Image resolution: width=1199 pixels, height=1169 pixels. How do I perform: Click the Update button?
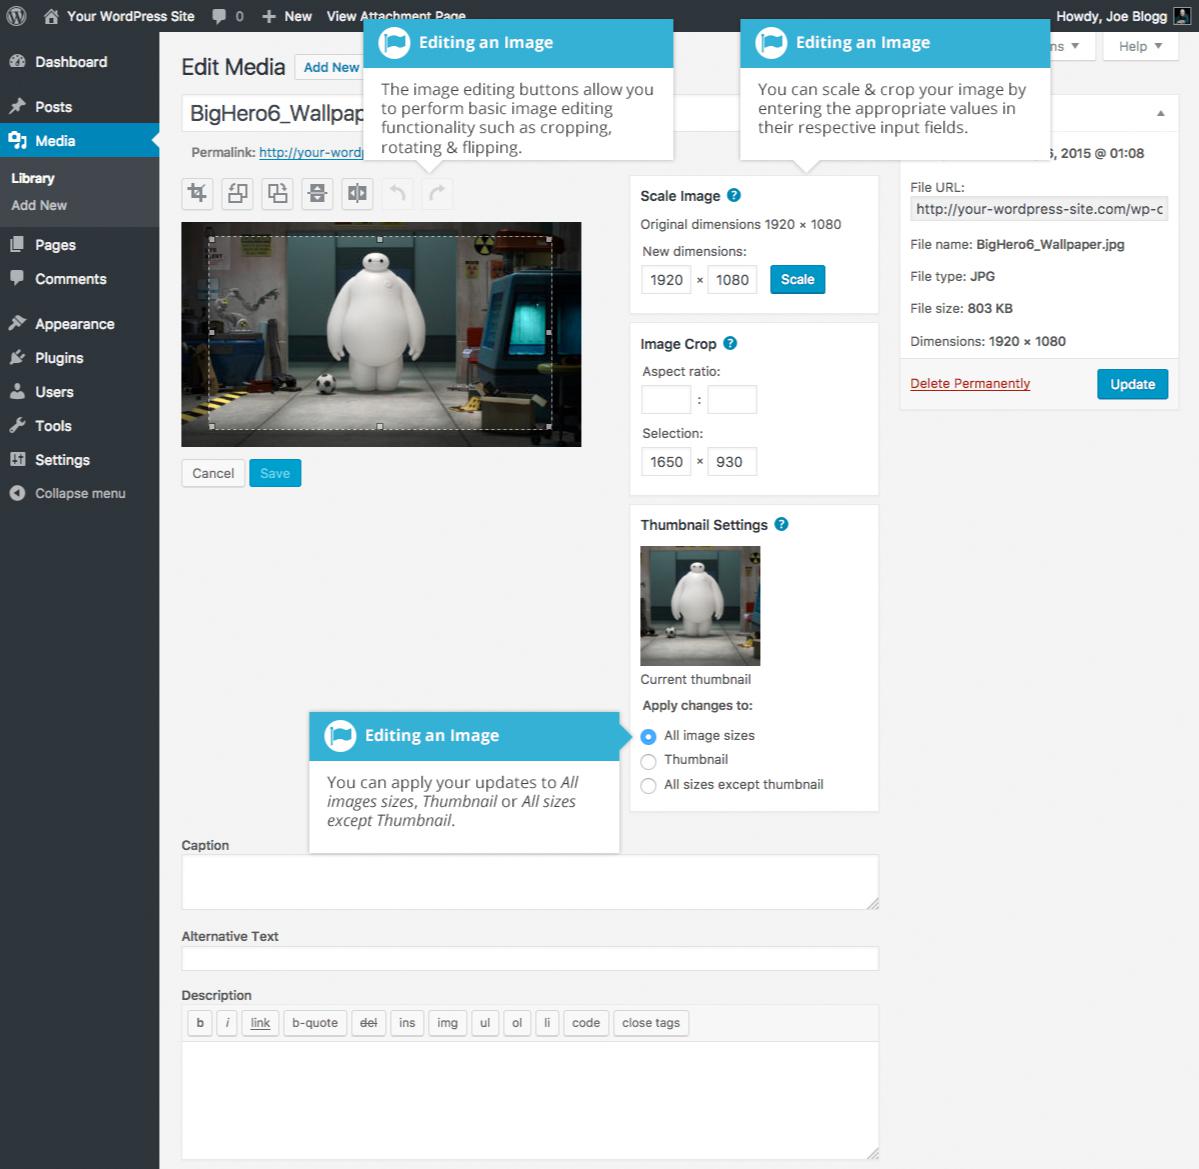[1132, 384]
